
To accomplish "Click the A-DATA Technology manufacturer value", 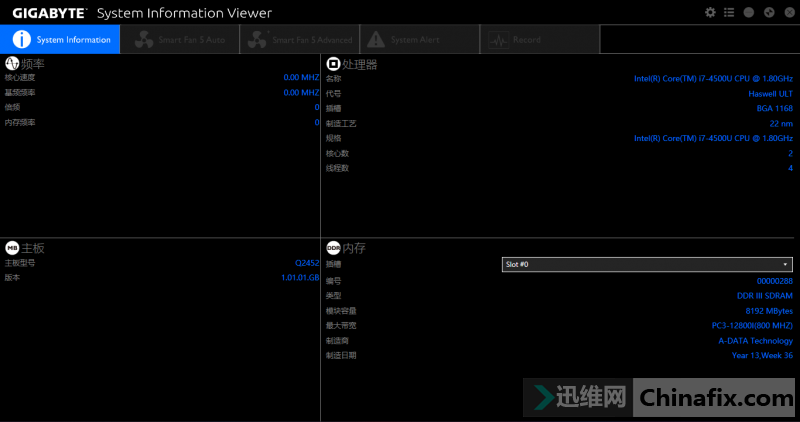I will 756,341.
